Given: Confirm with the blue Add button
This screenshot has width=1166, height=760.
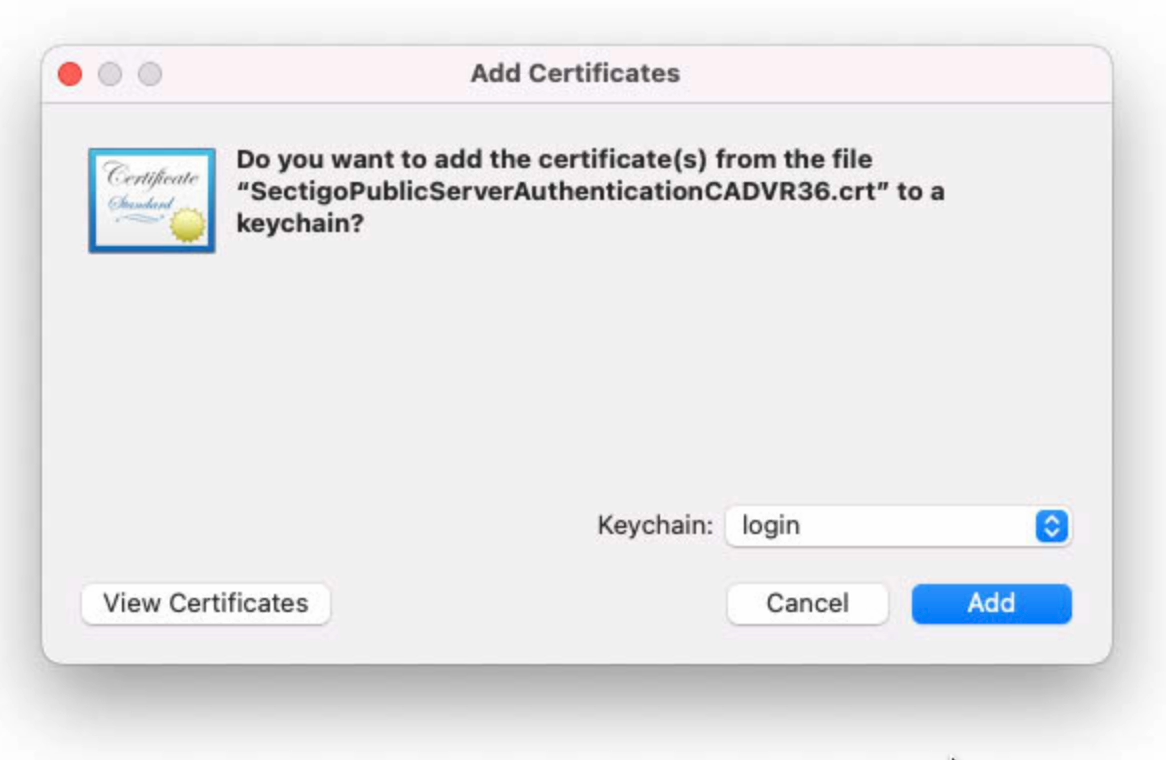Looking at the screenshot, I should [x=991, y=603].
